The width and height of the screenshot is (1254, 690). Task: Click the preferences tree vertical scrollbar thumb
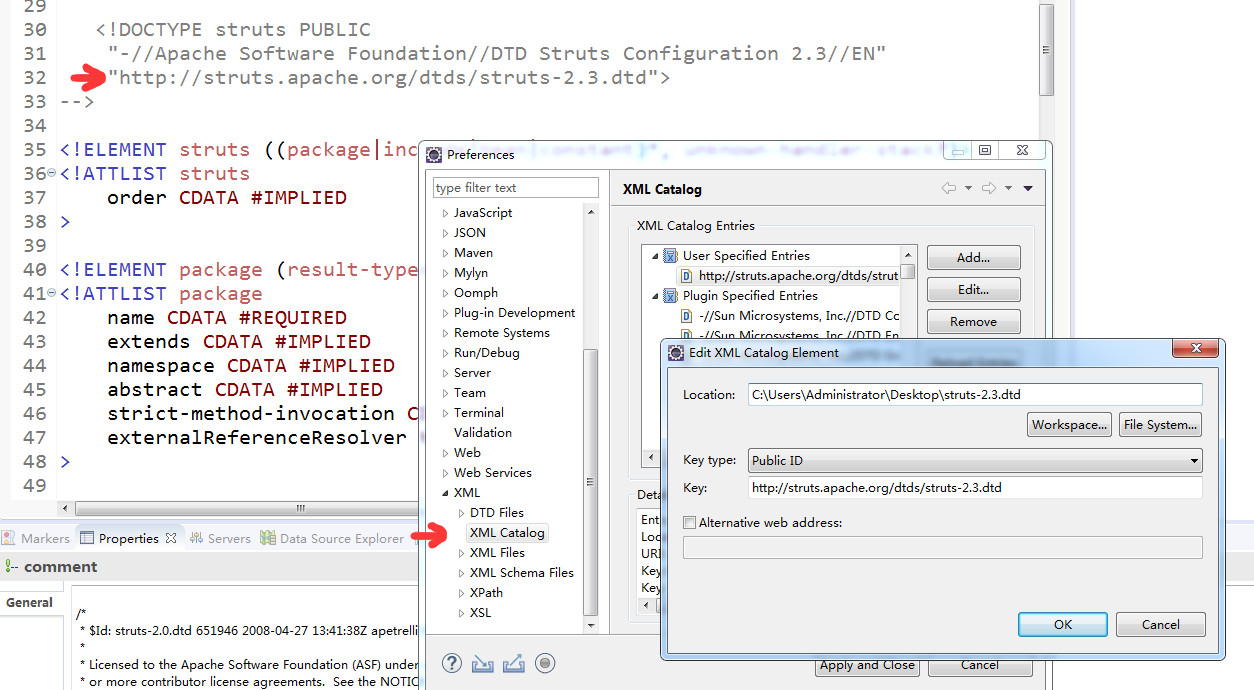pos(591,482)
